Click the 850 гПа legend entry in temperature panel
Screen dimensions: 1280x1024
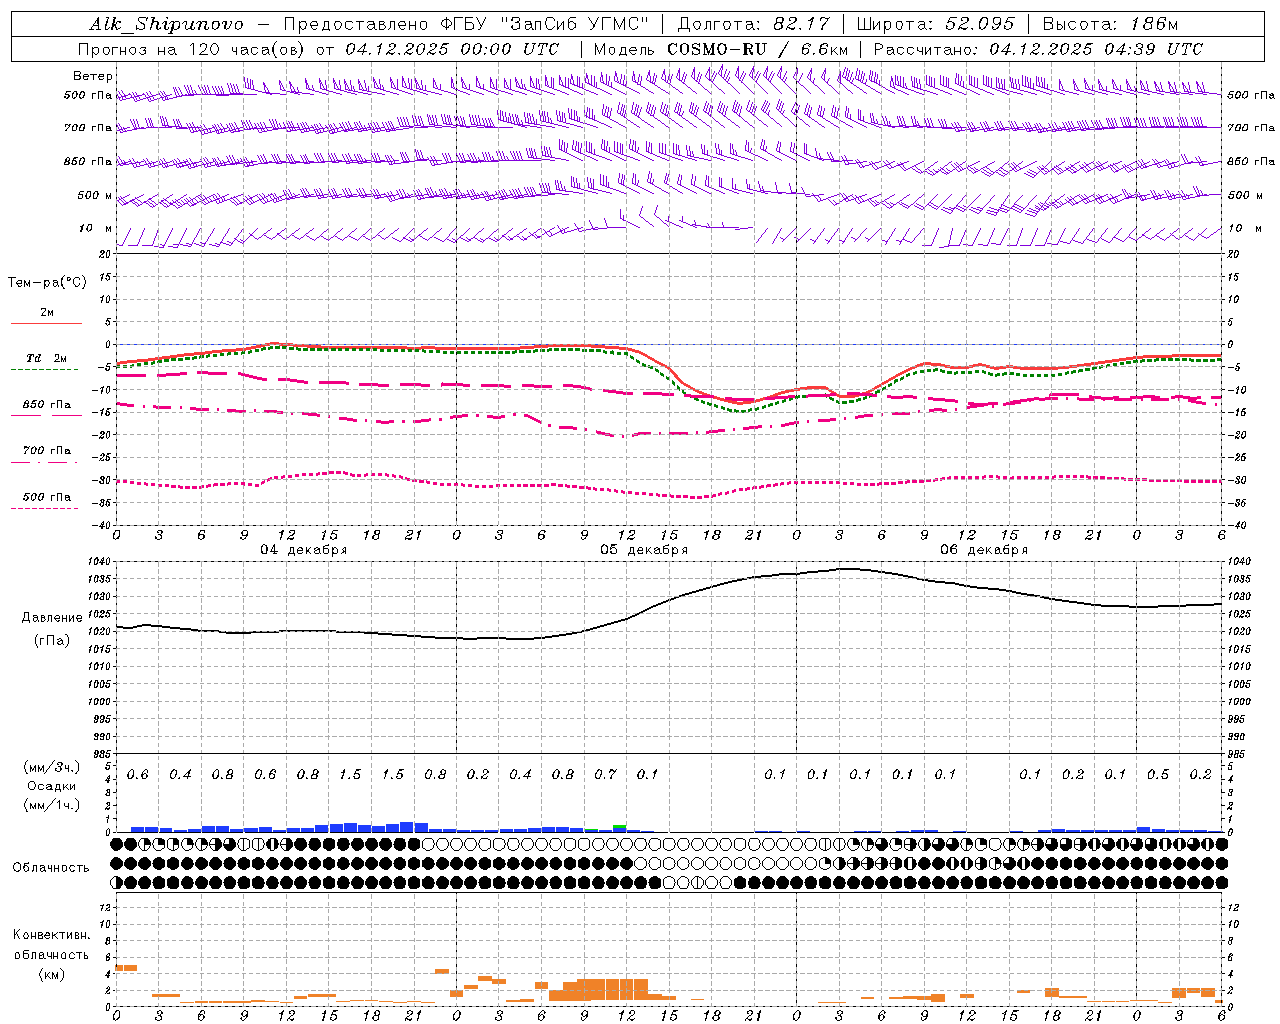pos(46,405)
